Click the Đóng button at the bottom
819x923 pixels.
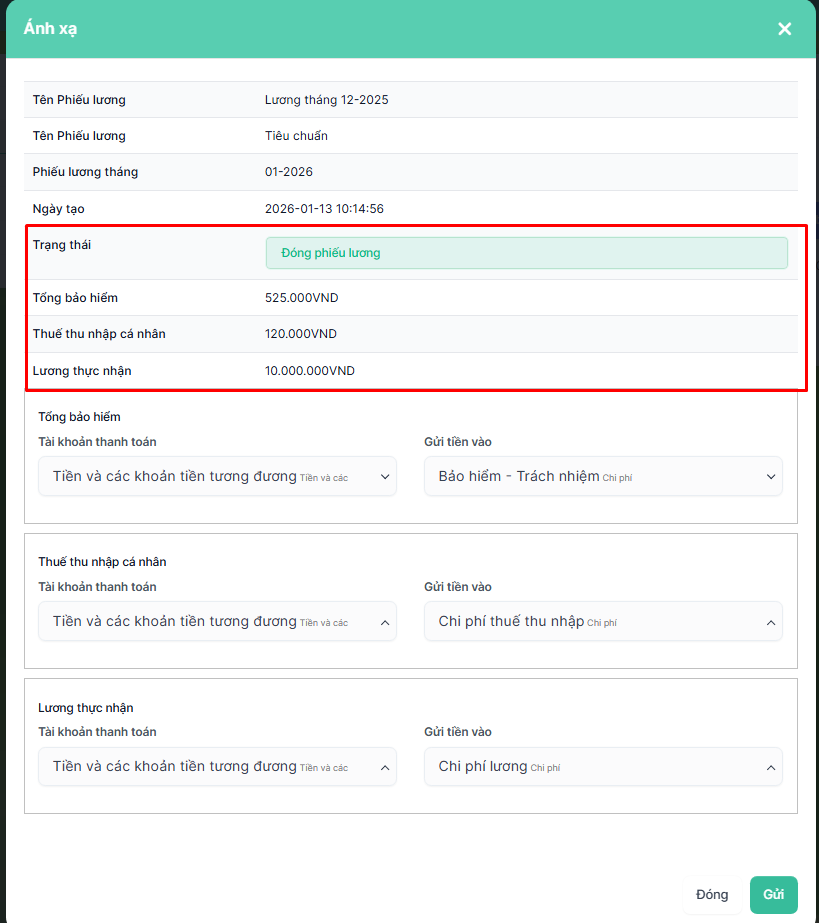tap(712, 895)
